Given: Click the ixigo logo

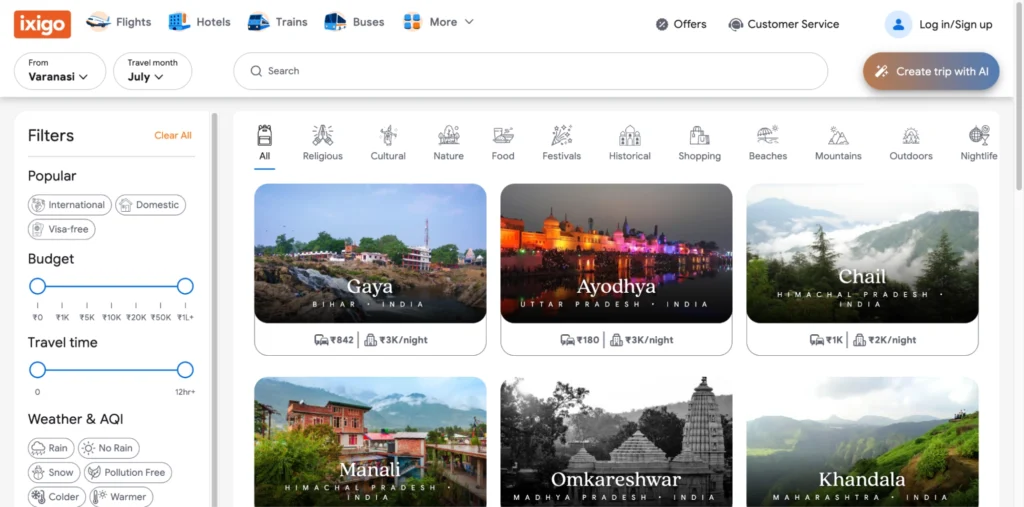Looking at the screenshot, I should pyautogui.click(x=42, y=24).
